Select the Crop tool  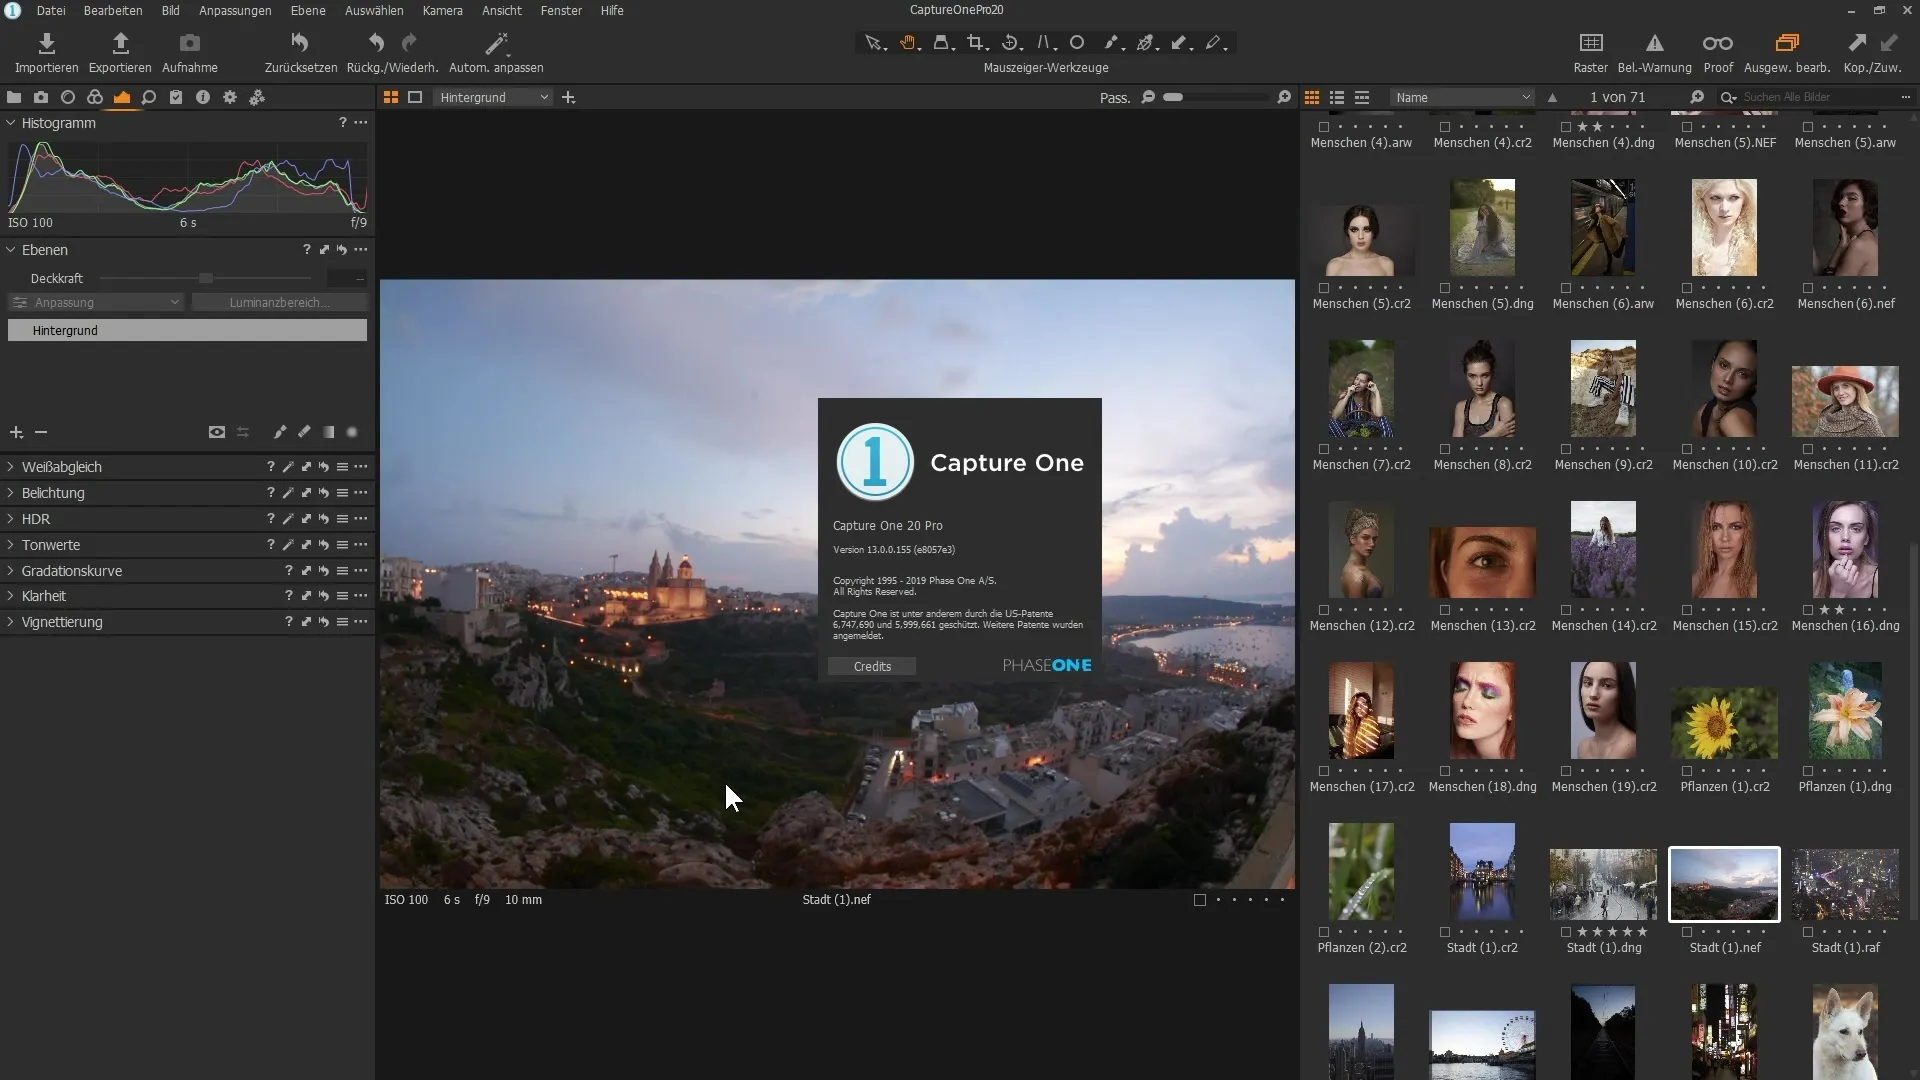pos(976,43)
